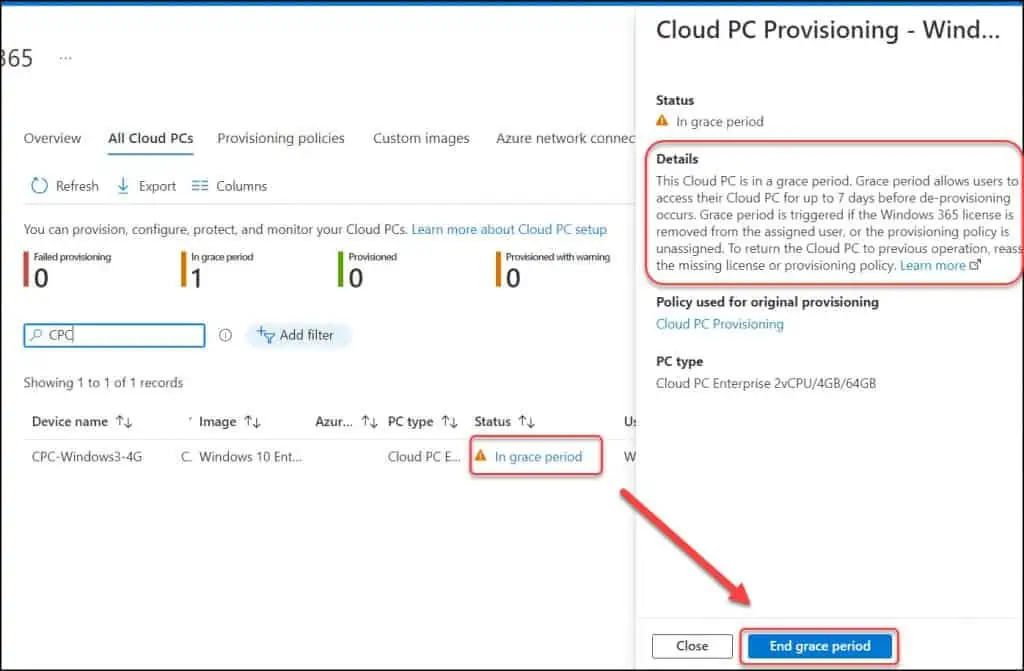This screenshot has width=1024, height=671.
Task: Select the All Cloud PCs tab
Action: coord(151,139)
